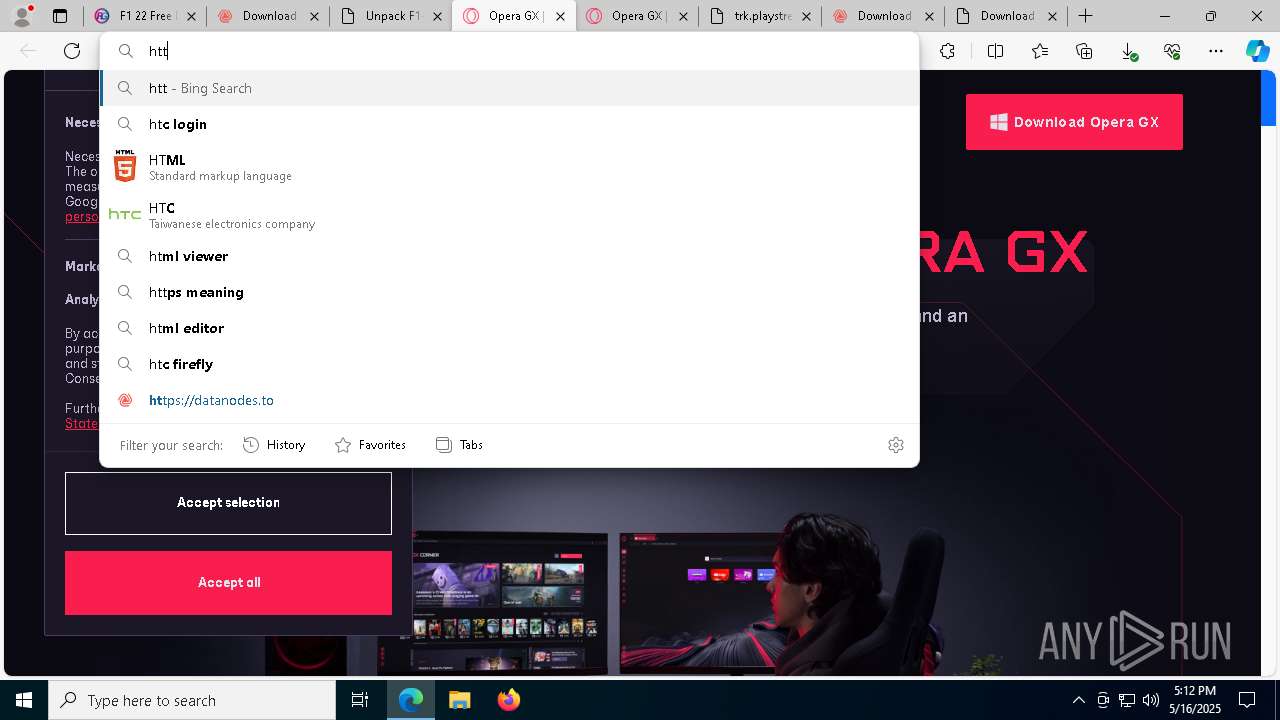Click the datanodes favicon in suggestions
This screenshot has width=1280, height=720.
pos(125,400)
